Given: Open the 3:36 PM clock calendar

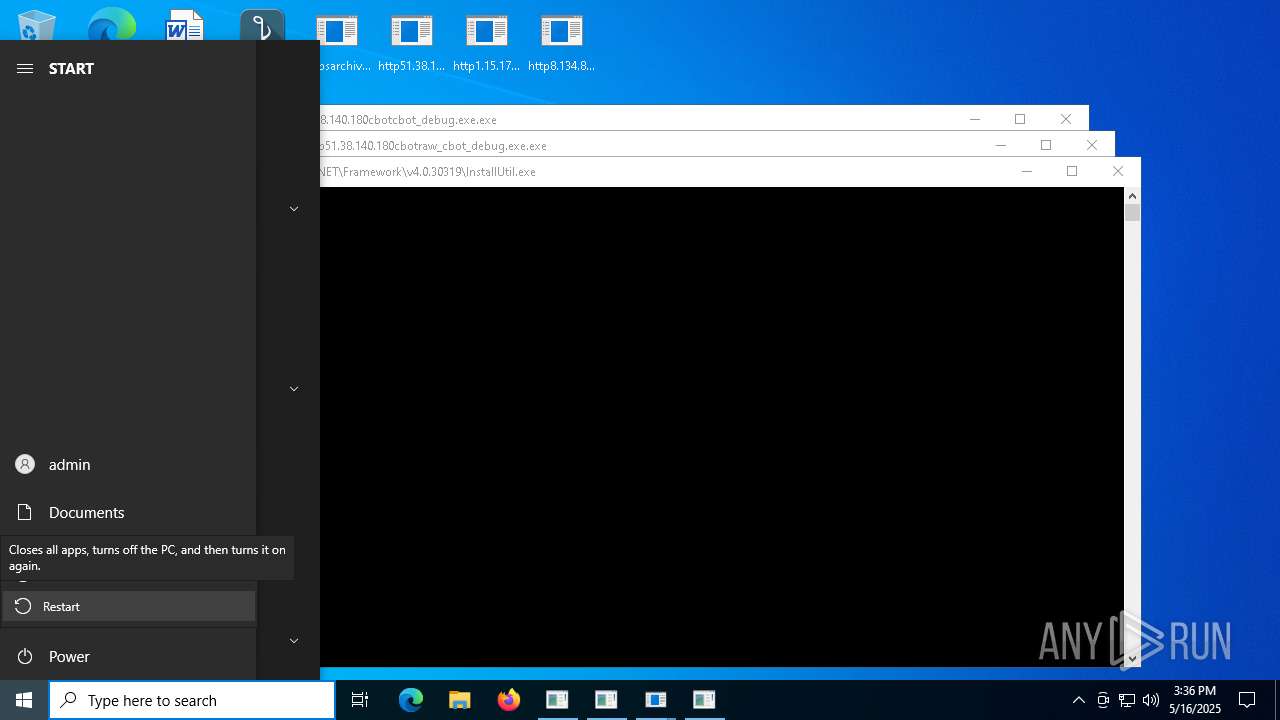Looking at the screenshot, I should click(1195, 700).
